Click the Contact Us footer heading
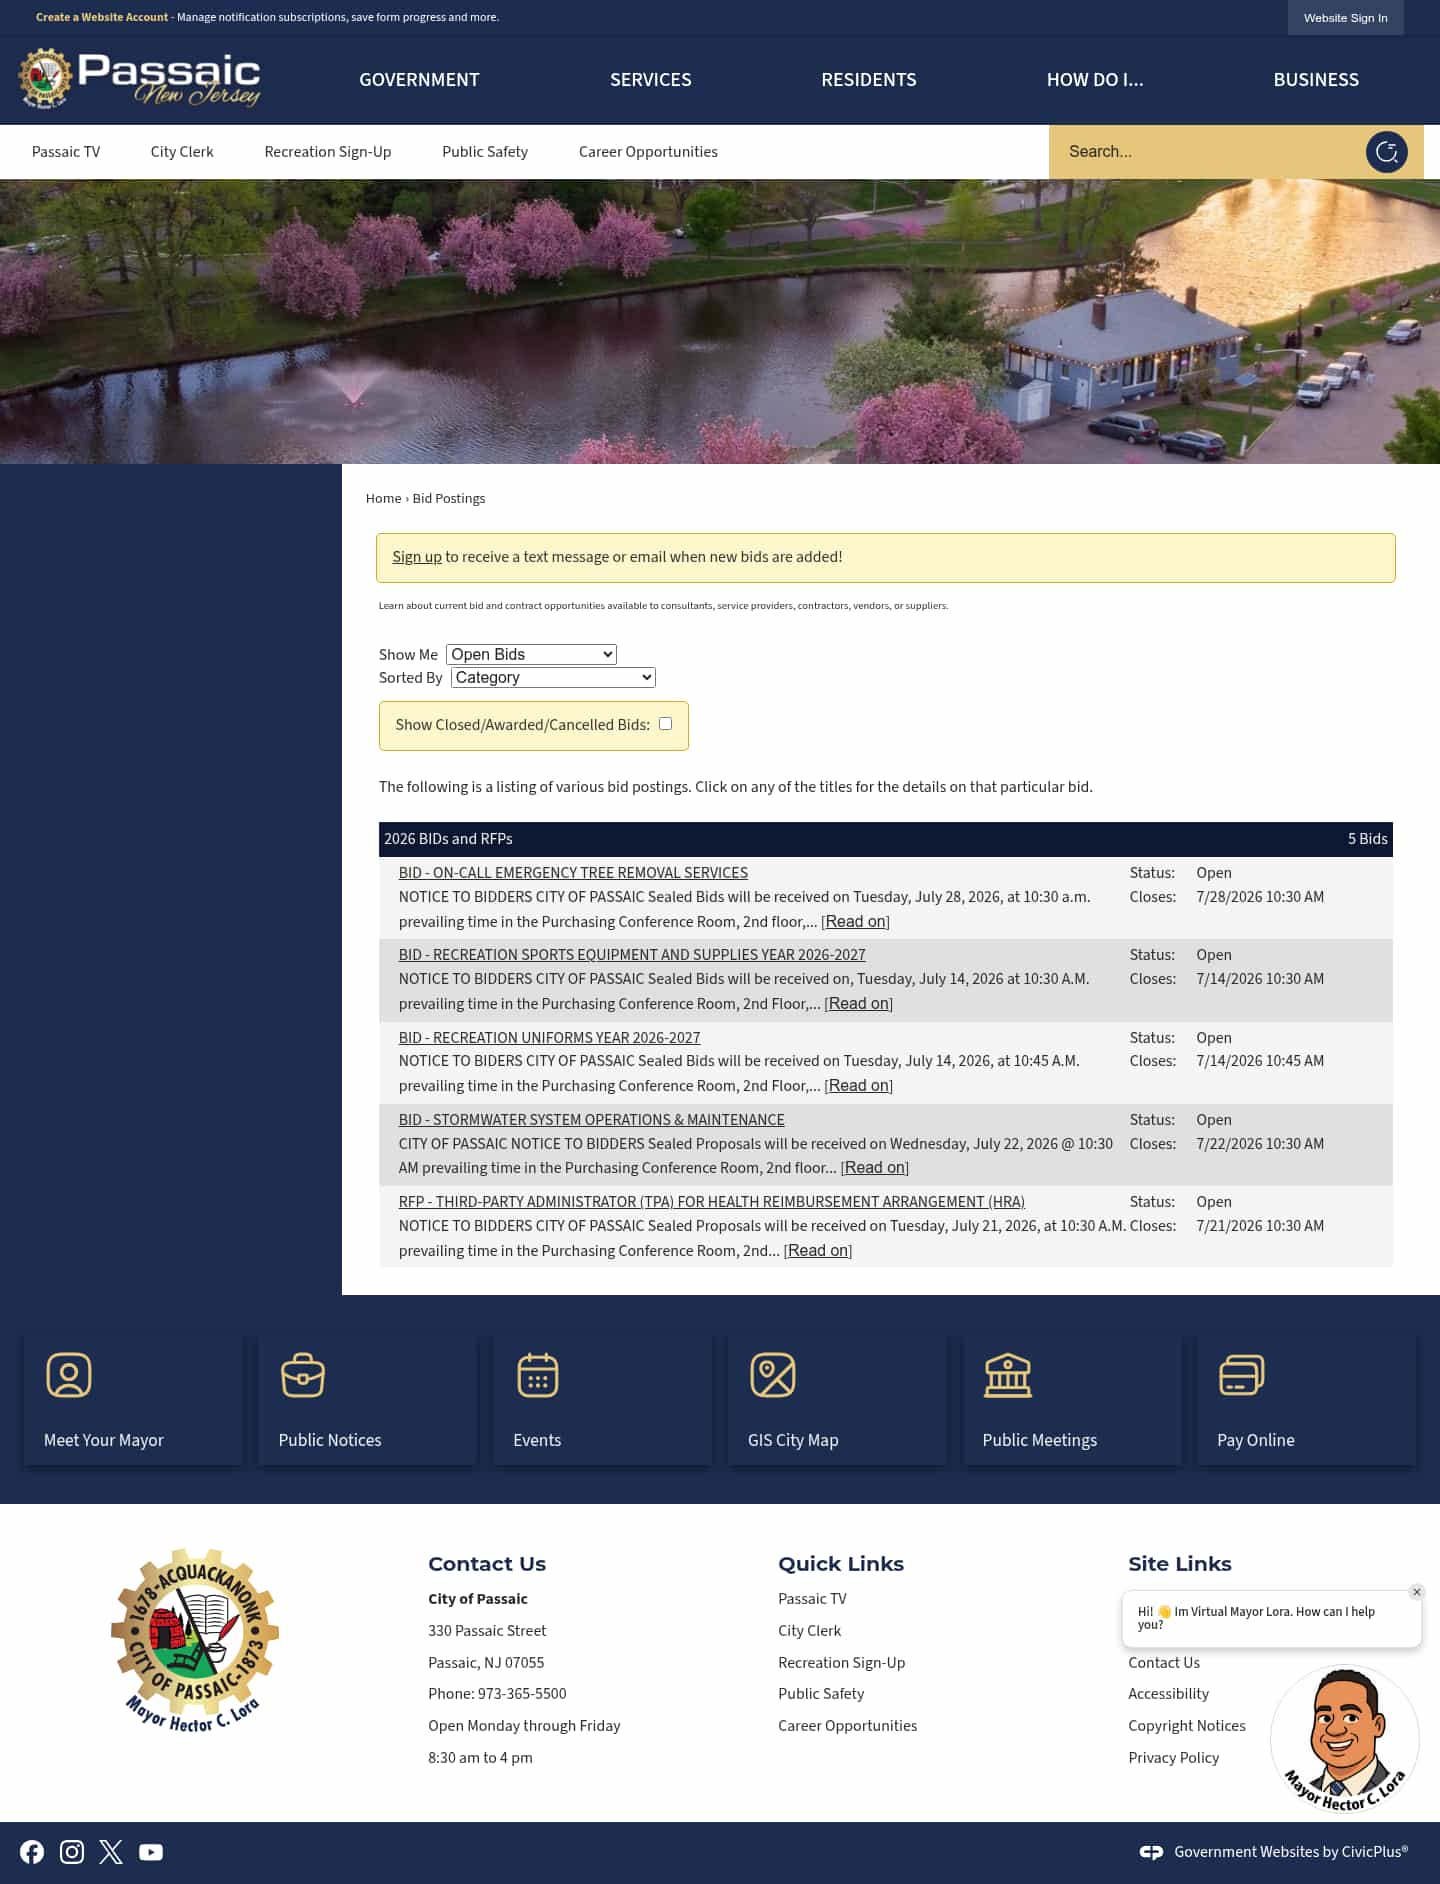The image size is (1440, 1884). pos(487,1564)
